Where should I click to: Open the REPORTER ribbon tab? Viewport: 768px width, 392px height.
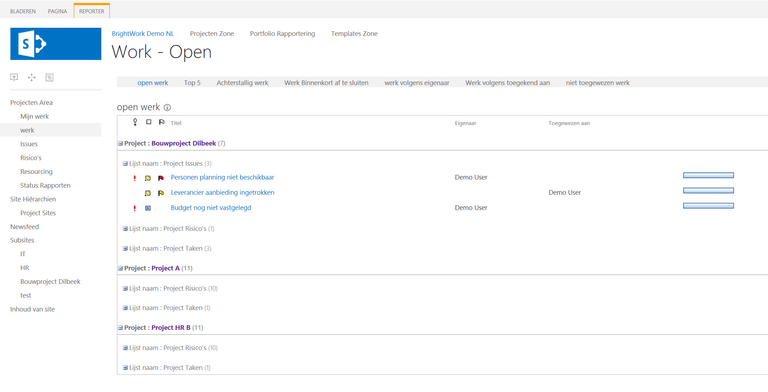click(x=92, y=11)
